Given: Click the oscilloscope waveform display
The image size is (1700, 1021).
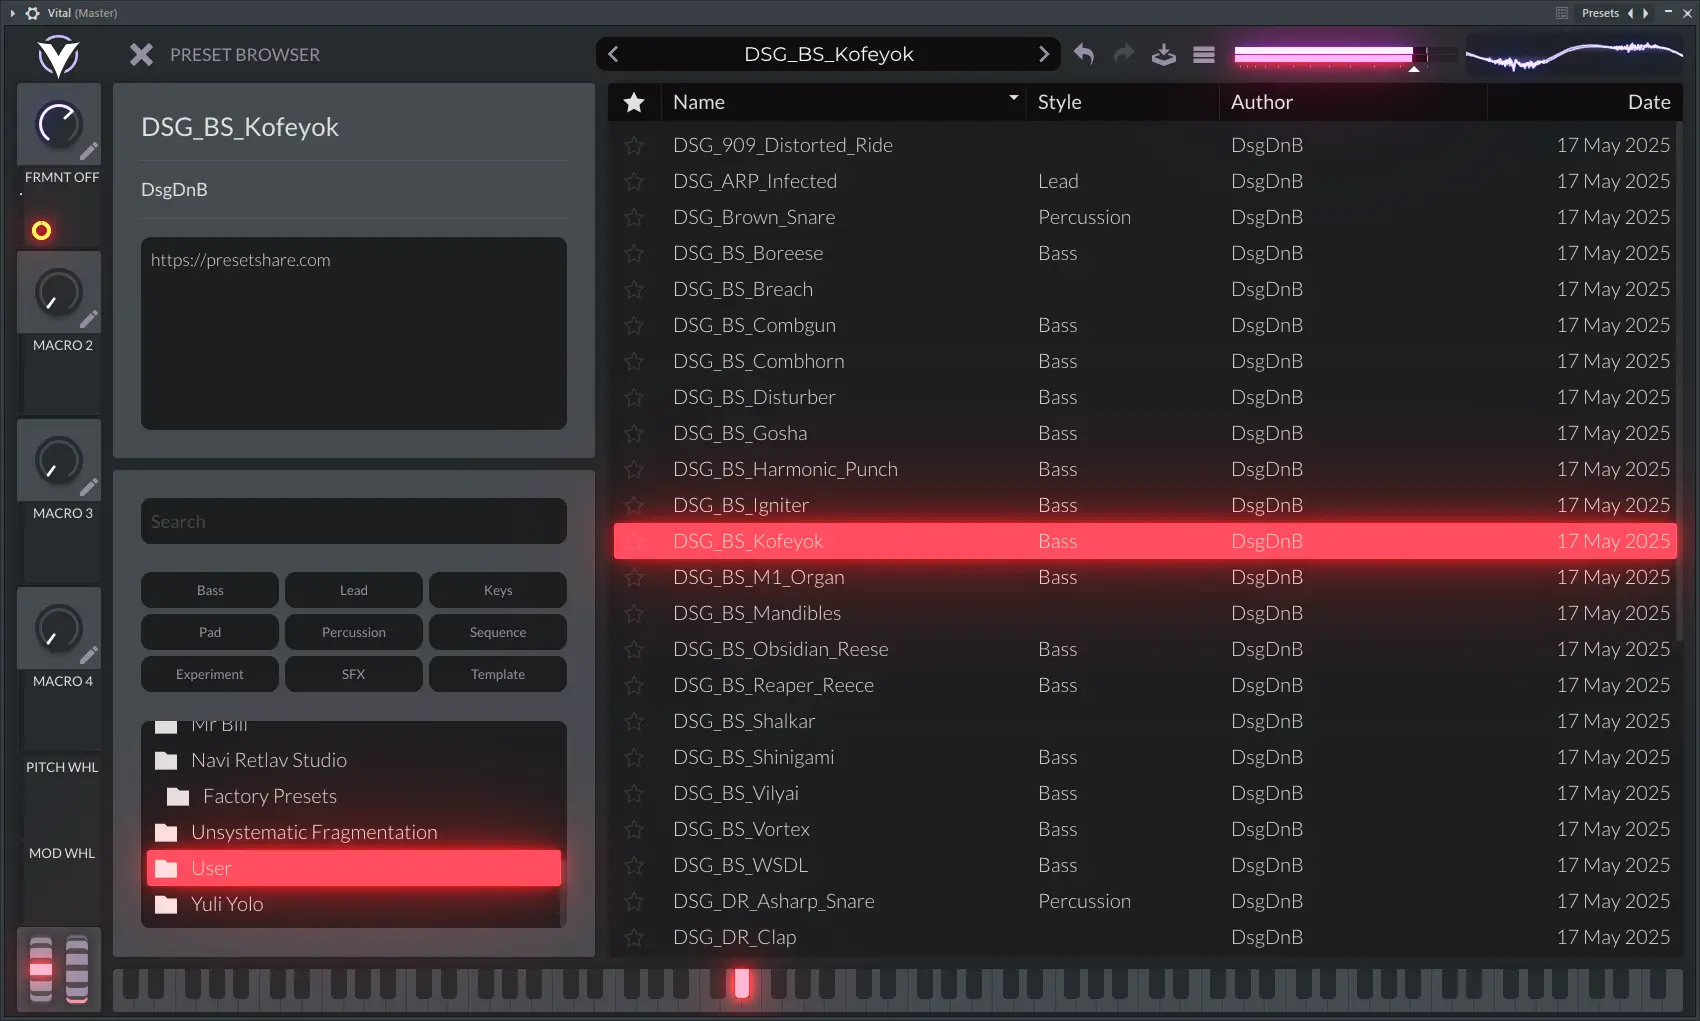Looking at the screenshot, I should click(x=1574, y=54).
